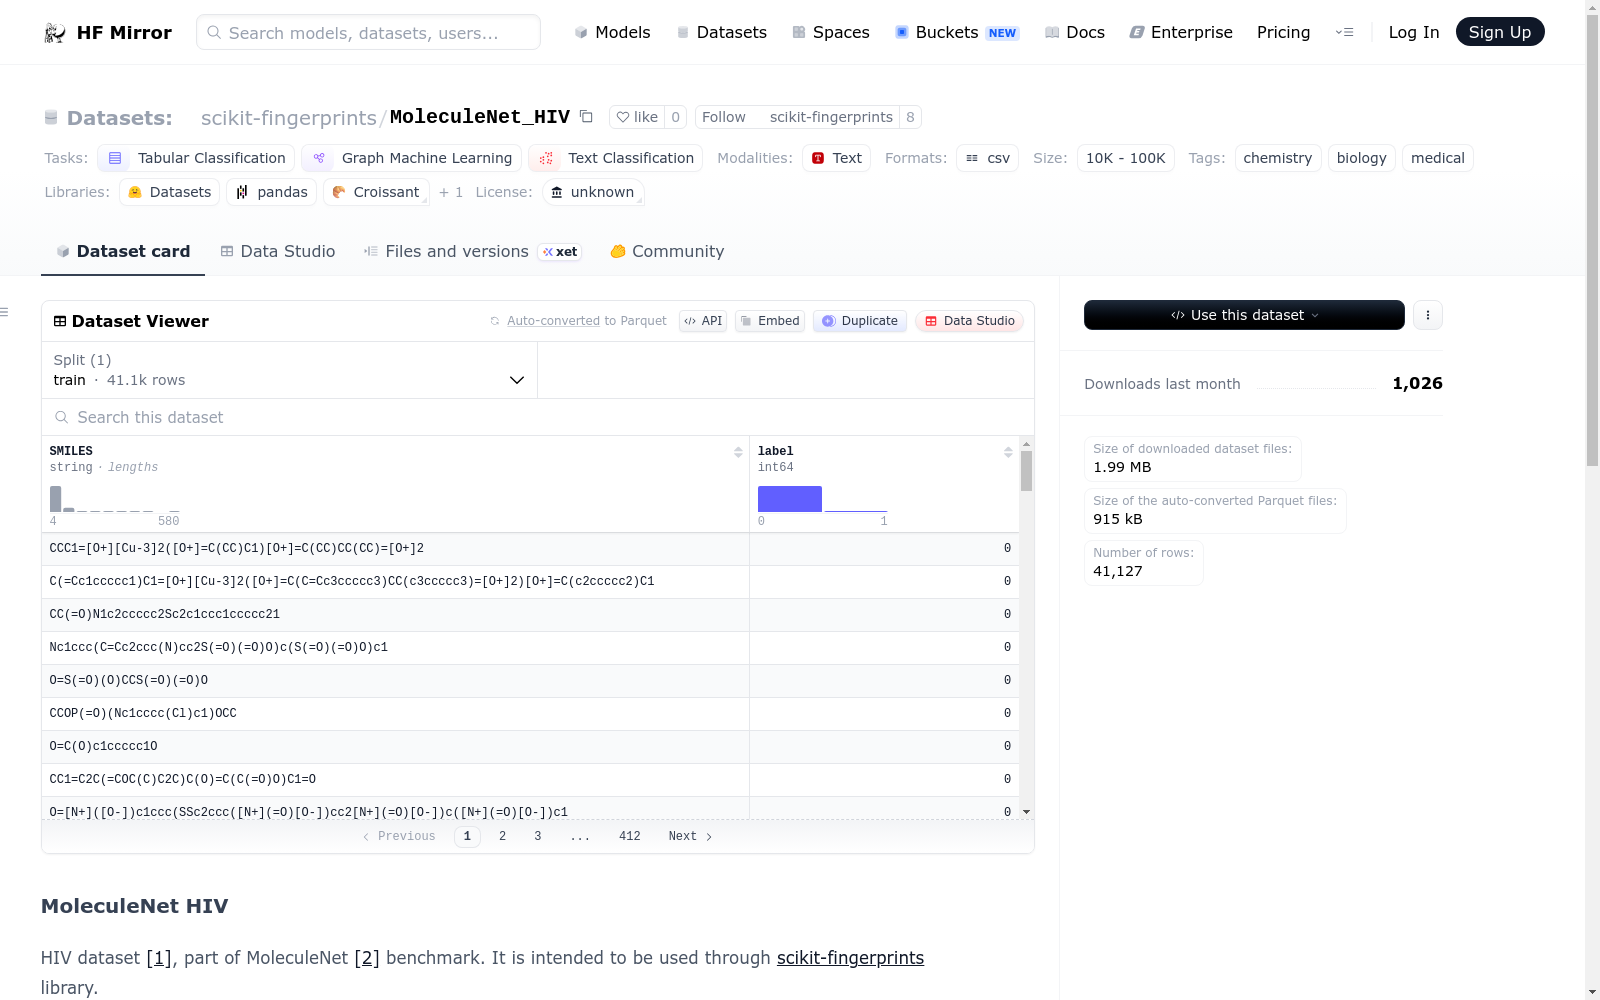Open the left sidebar table of contents icon
The image size is (1600, 1000).
tap(5, 313)
